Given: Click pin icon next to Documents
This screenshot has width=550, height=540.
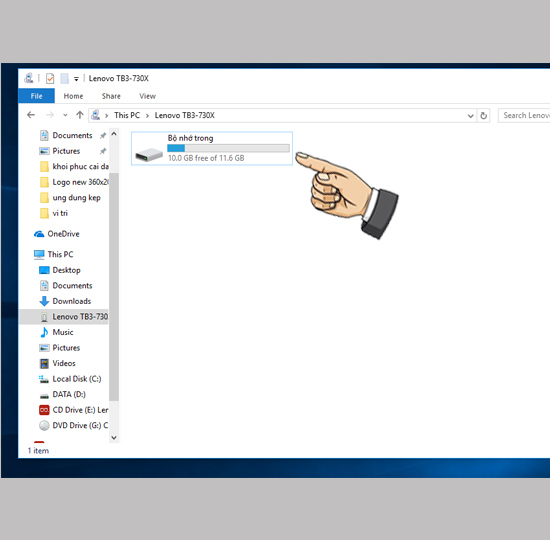Looking at the screenshot, I should click(103, 135).
